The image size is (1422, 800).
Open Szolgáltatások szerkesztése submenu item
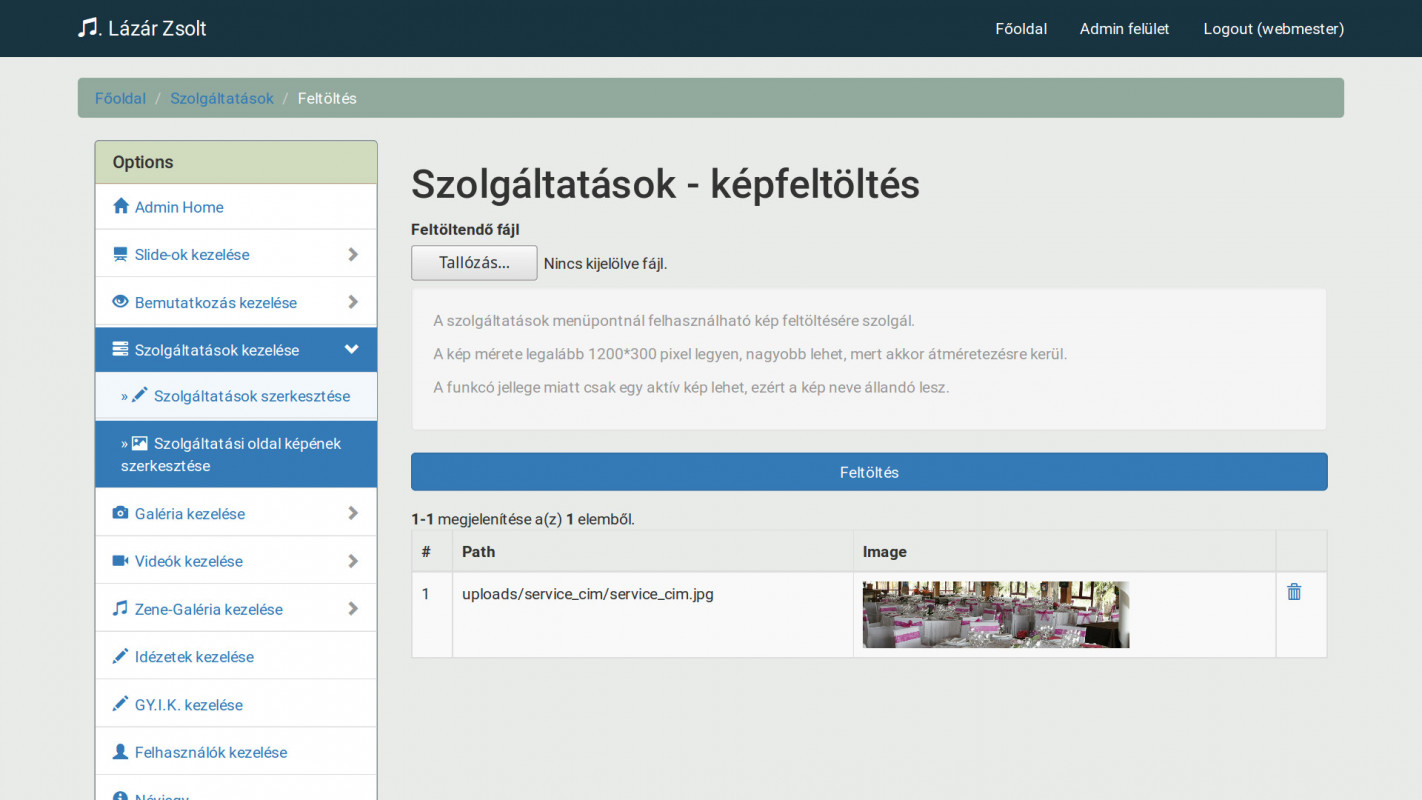[x=251, y=396]
